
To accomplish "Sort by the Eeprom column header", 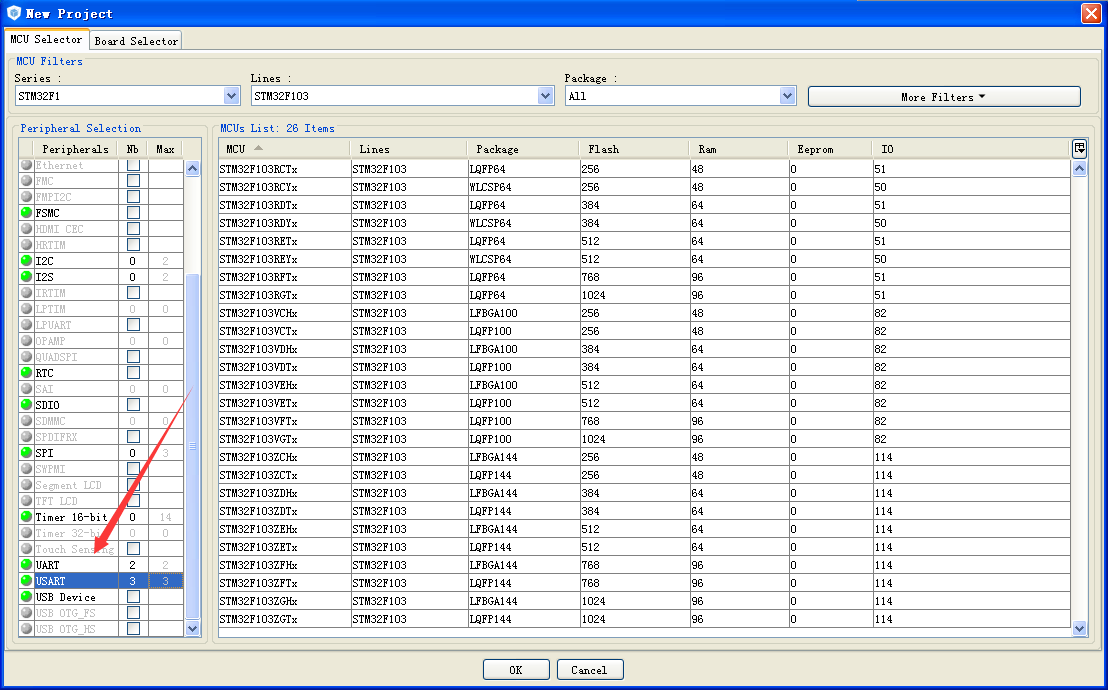I will coord(830,149).
